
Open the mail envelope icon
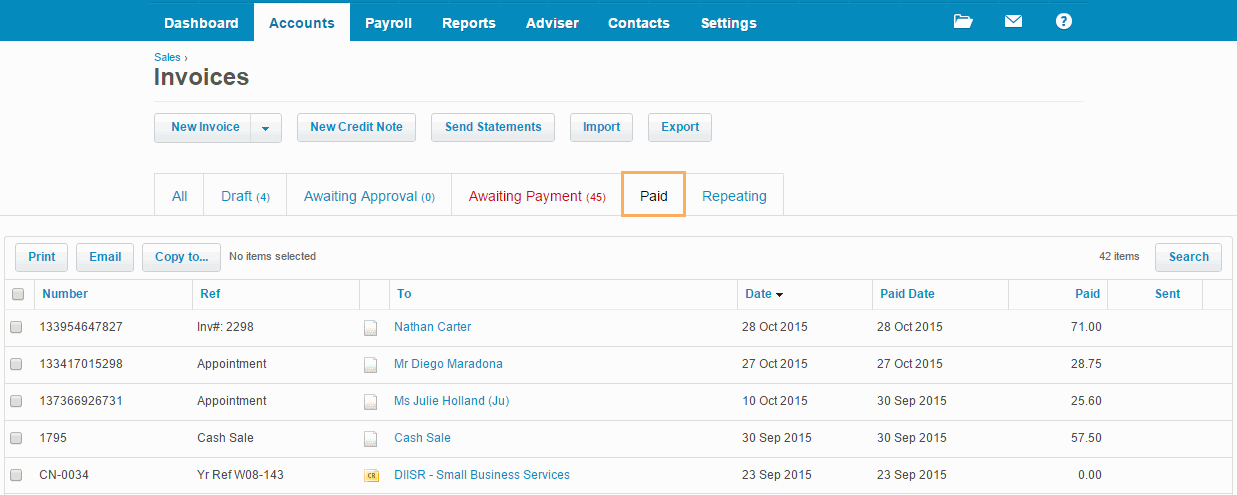1013,21
